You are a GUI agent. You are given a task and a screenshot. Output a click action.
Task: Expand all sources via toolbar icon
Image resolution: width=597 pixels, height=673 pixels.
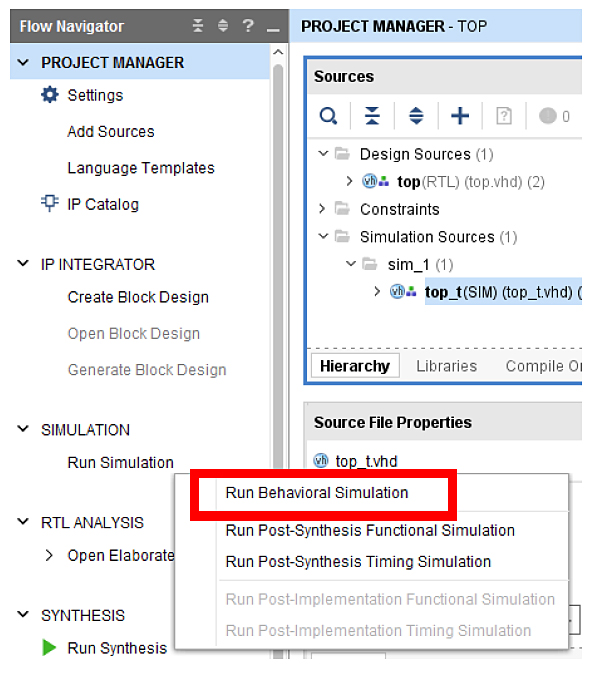[x=416, y=116]
